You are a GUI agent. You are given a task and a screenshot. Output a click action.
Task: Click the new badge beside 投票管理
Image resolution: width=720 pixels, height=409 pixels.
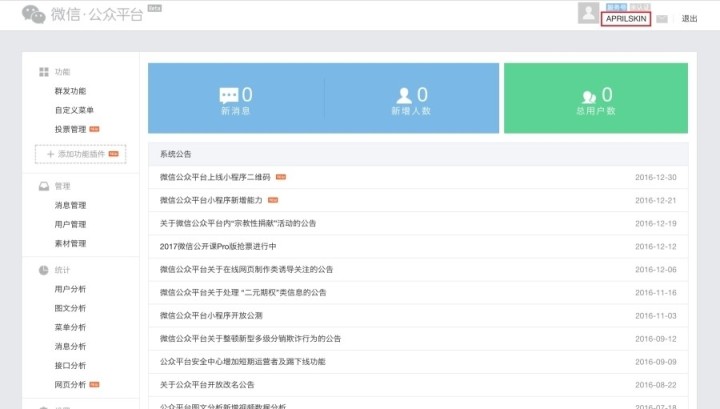click(x=94, y=129)
